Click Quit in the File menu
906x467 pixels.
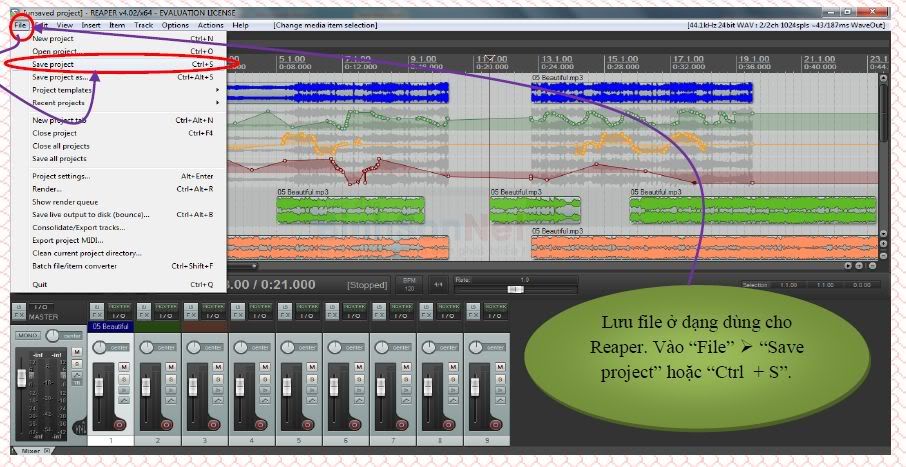[40, 284]
